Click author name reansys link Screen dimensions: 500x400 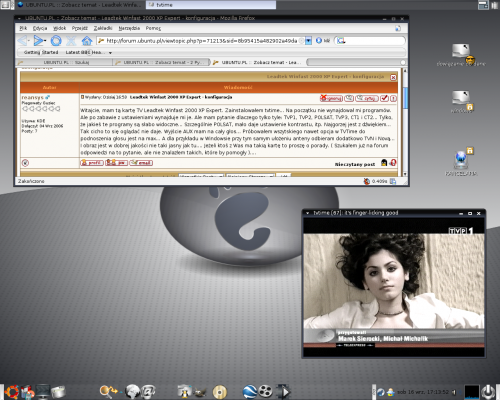tap(32, 97)
